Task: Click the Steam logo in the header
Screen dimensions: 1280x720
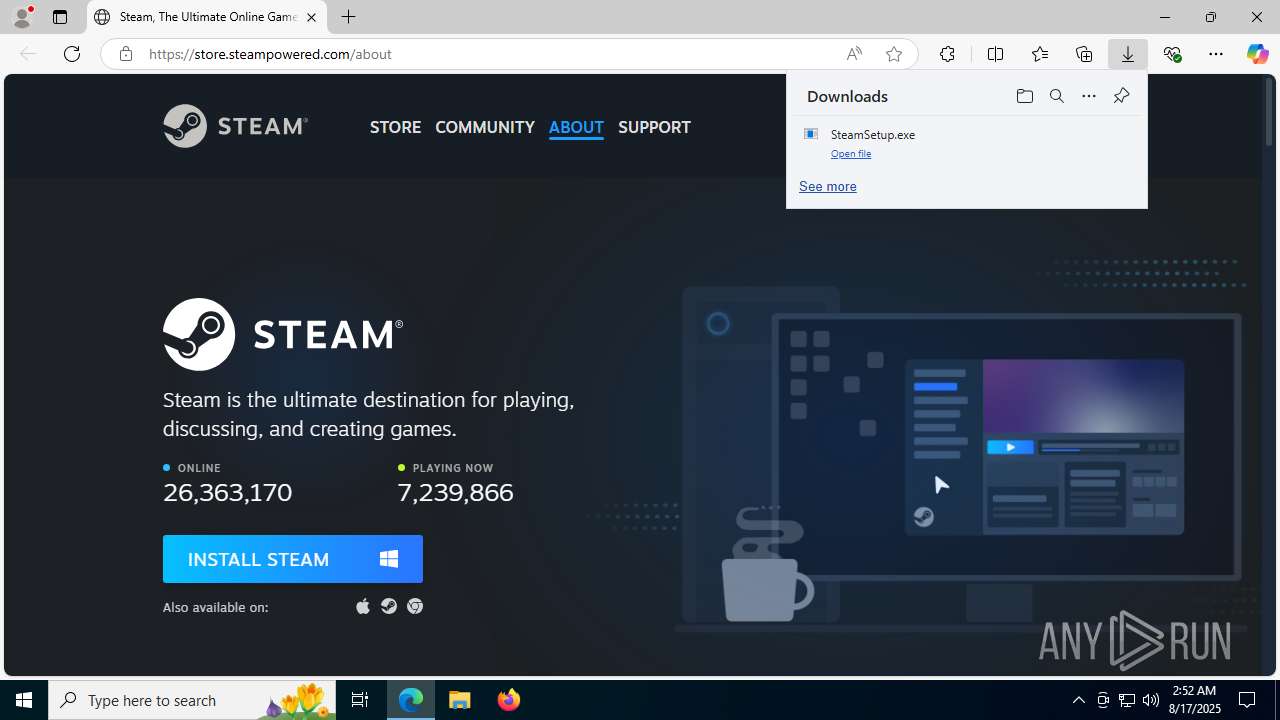Action: (x=235, y=126)
